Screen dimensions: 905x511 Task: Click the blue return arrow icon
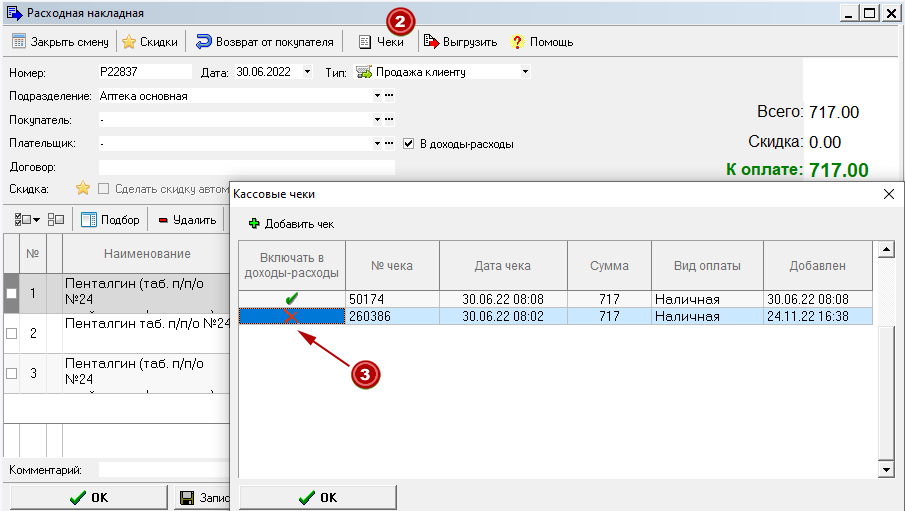[x=204, y=42]
